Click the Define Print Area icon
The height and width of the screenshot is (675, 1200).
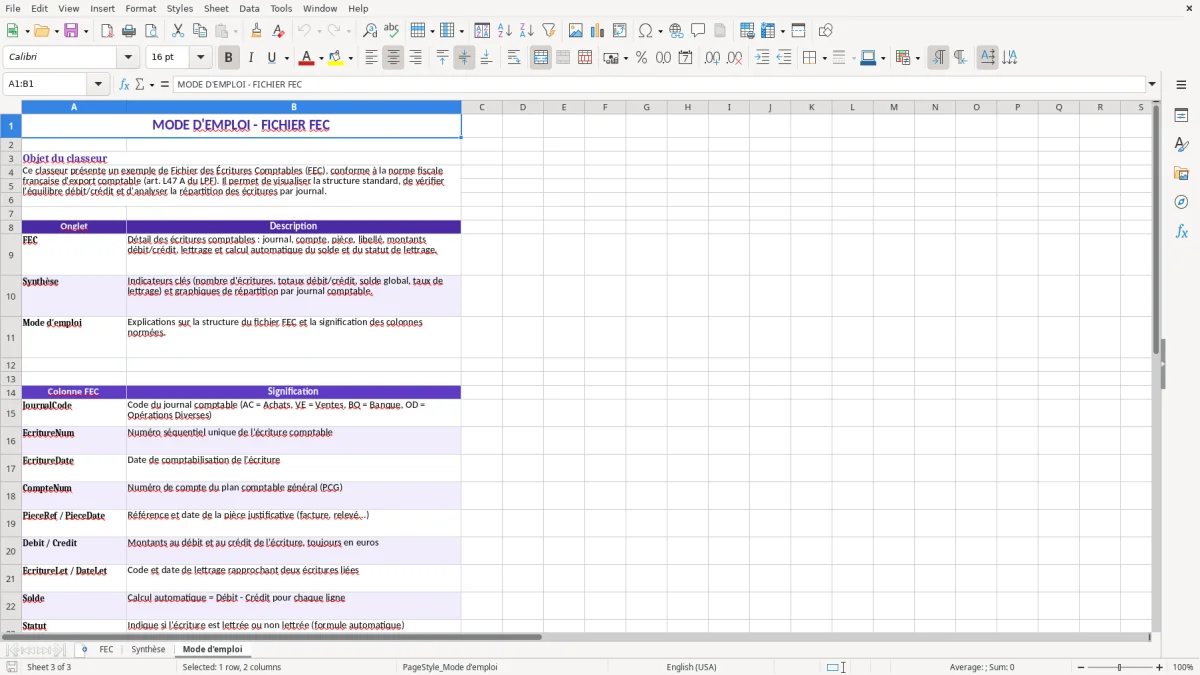(747, 31)
